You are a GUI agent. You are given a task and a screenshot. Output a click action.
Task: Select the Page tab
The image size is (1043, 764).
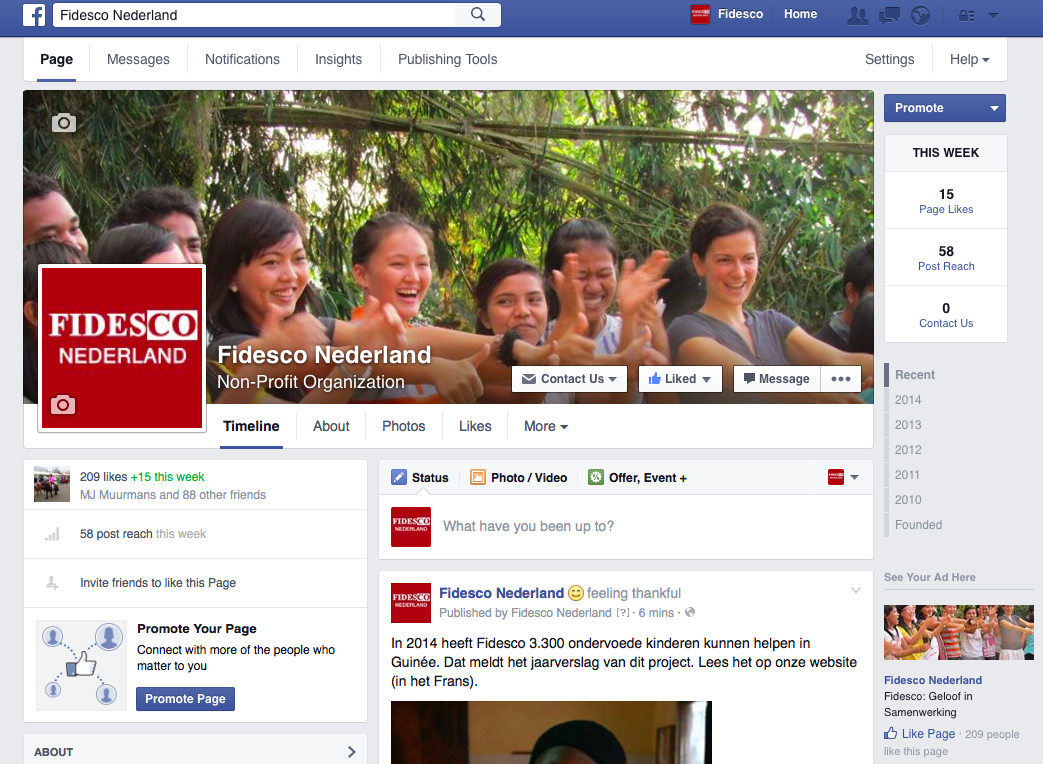57,59
